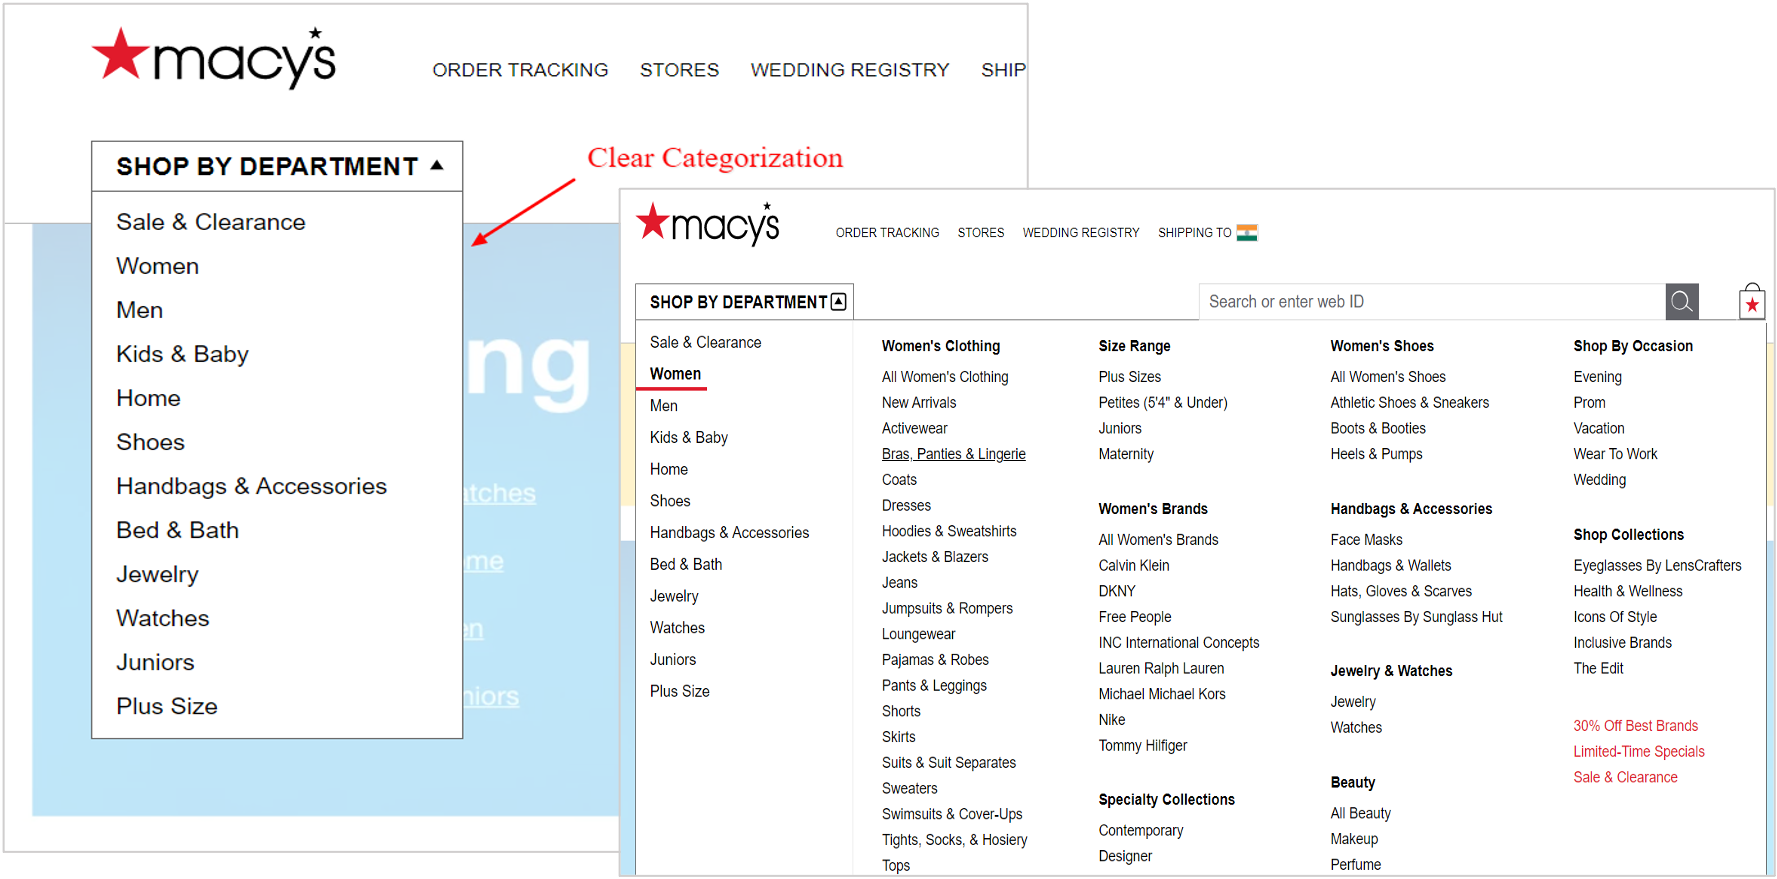The height and width of the screenshot is (879, 1777).
Task: Open Michael Michael Kors link
Action: pyautogui.click(x=1162, y=694)
